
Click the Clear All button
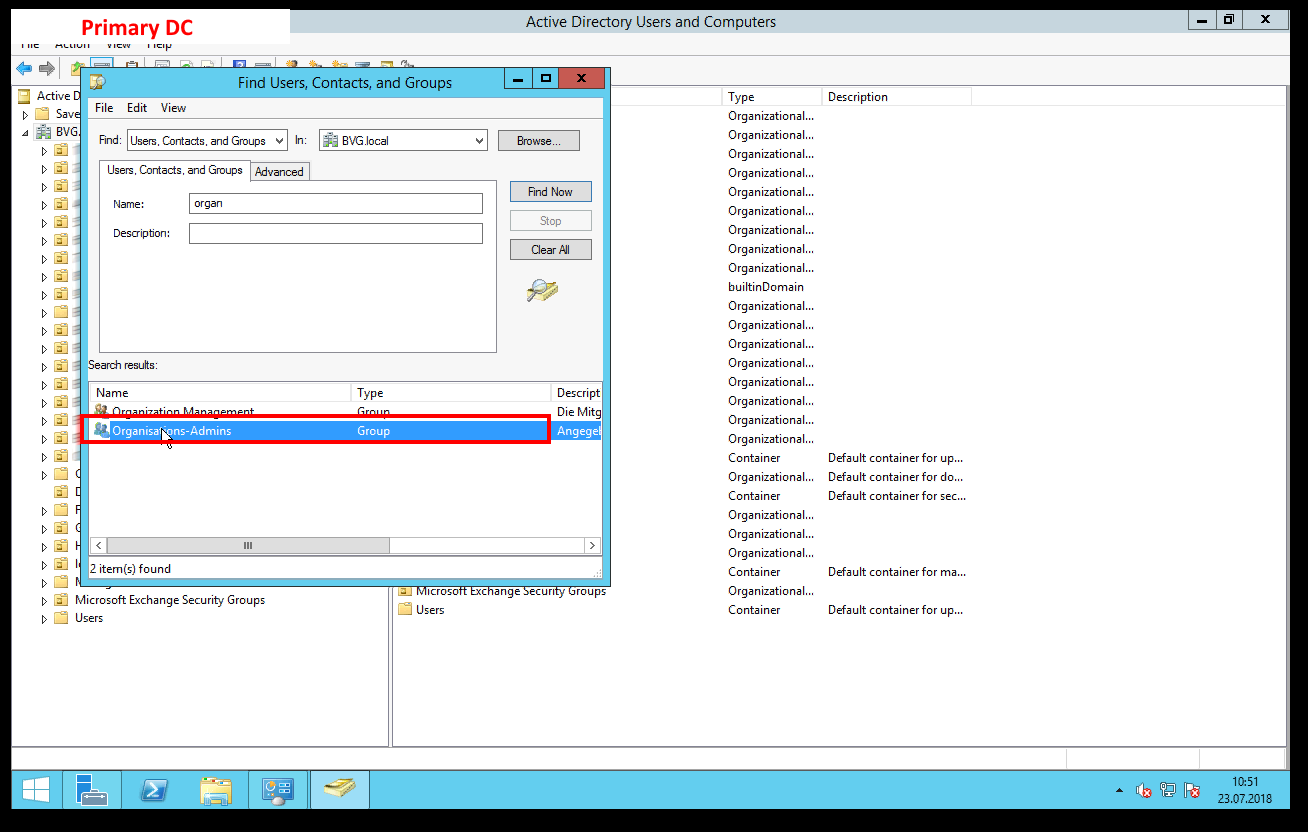(x=551, y=250)
